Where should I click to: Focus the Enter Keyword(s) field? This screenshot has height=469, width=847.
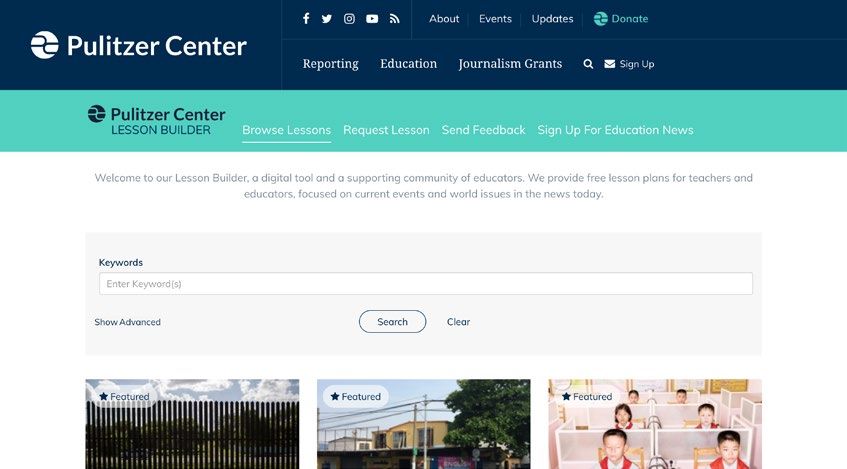[x=426, y=284]
